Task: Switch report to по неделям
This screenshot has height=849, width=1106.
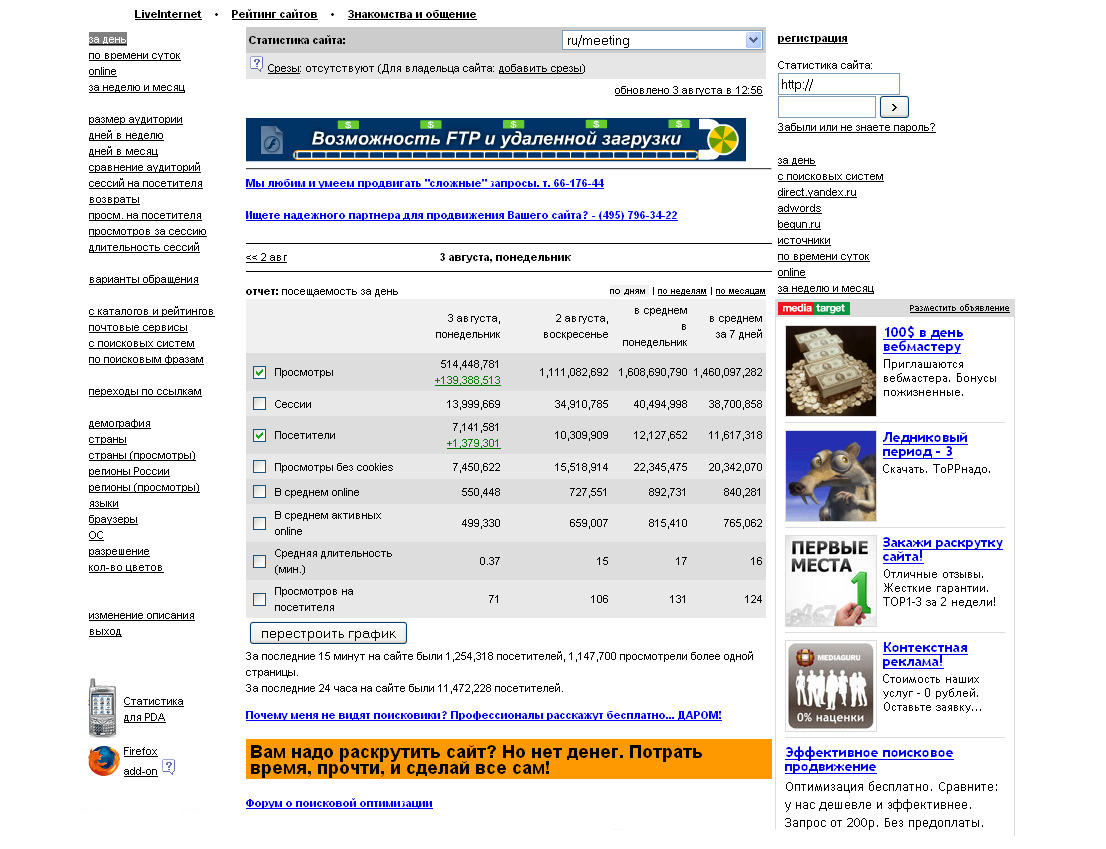Action: (681, 291)
